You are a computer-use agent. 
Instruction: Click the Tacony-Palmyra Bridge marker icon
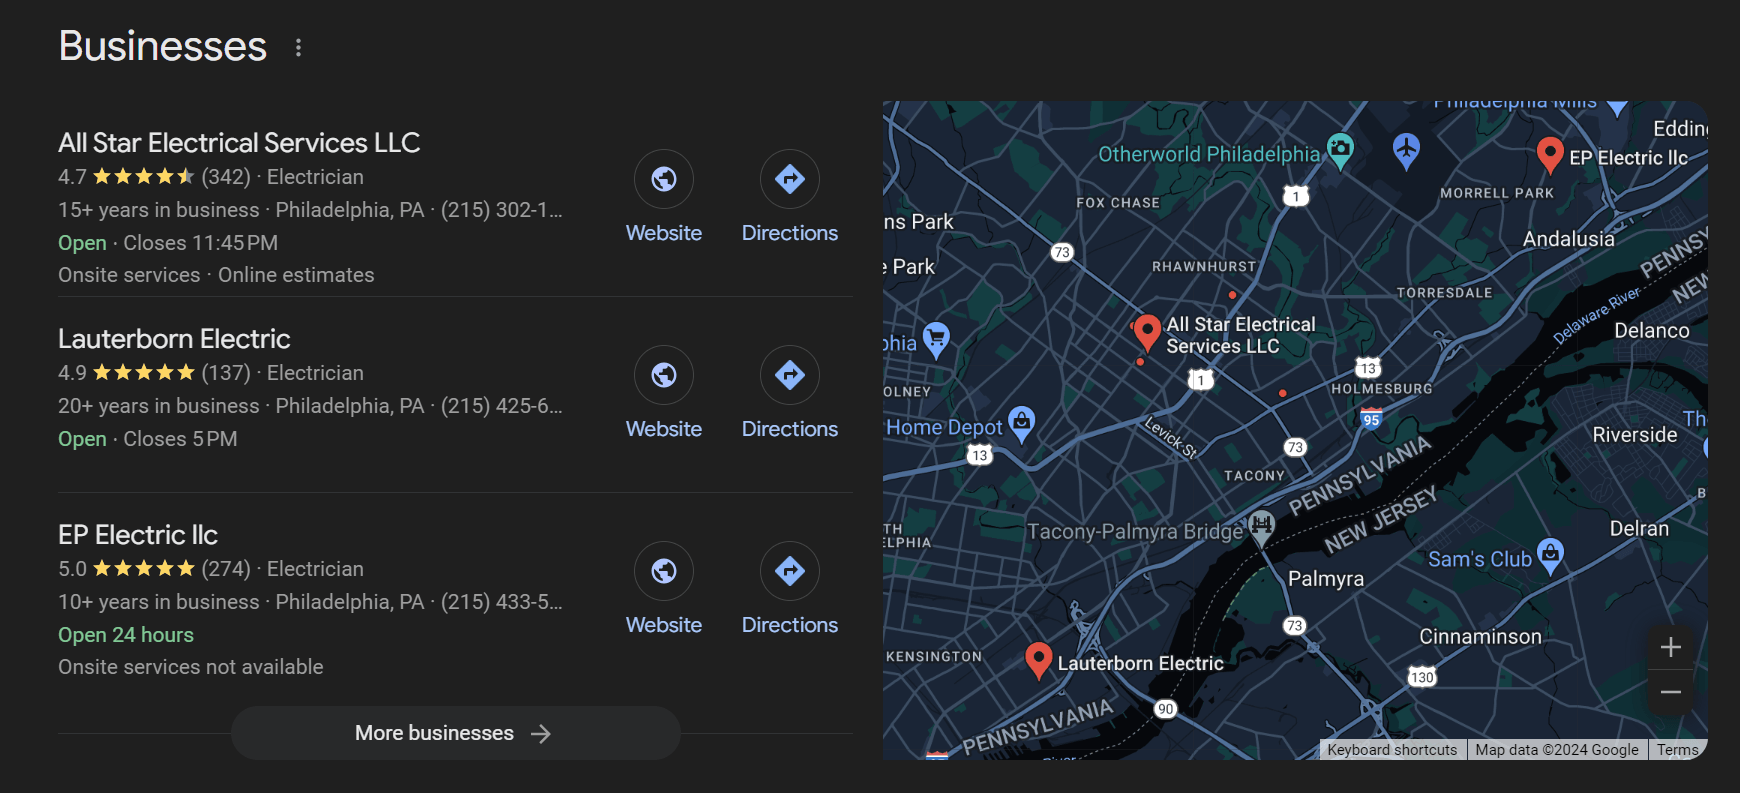(1262, 526)
